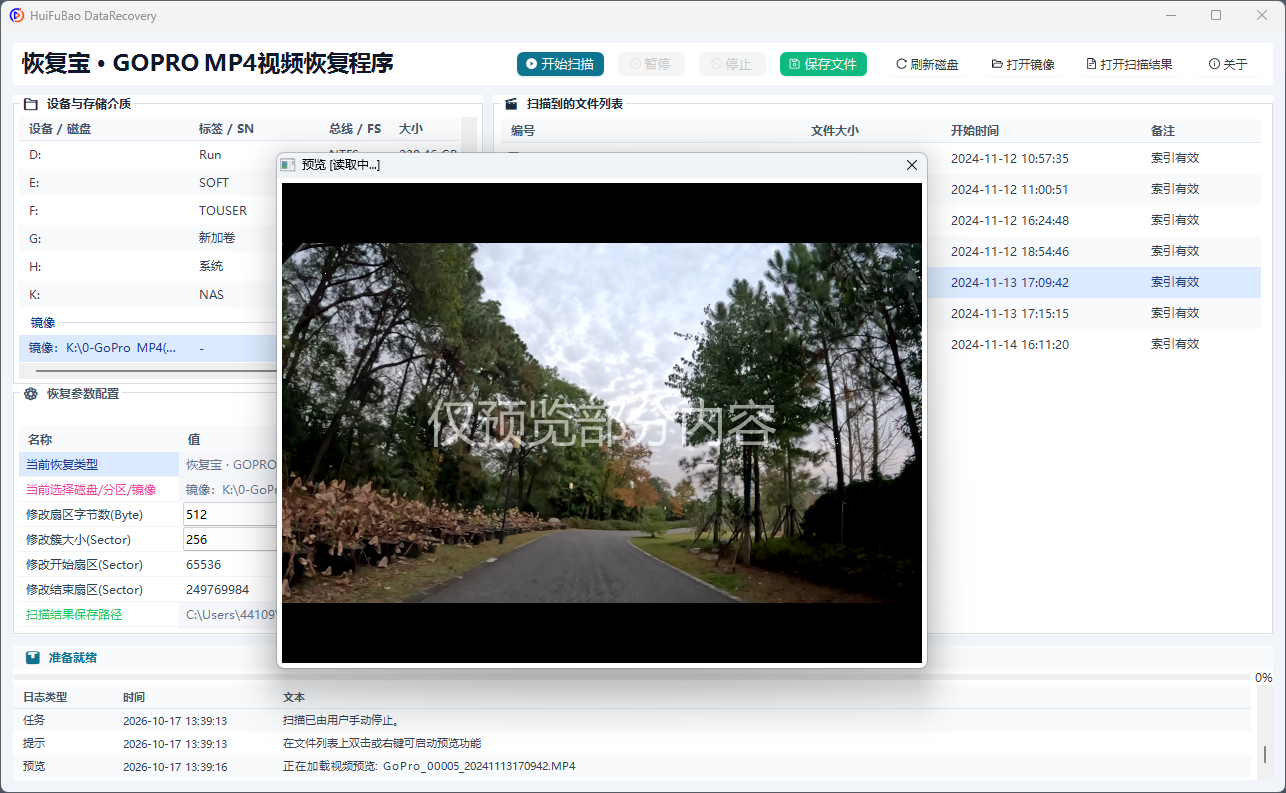This screenshot has height=793, width=1286.
Task: Click the 备注 column header
Action: pyautogui.click(x=1162, y=131)
